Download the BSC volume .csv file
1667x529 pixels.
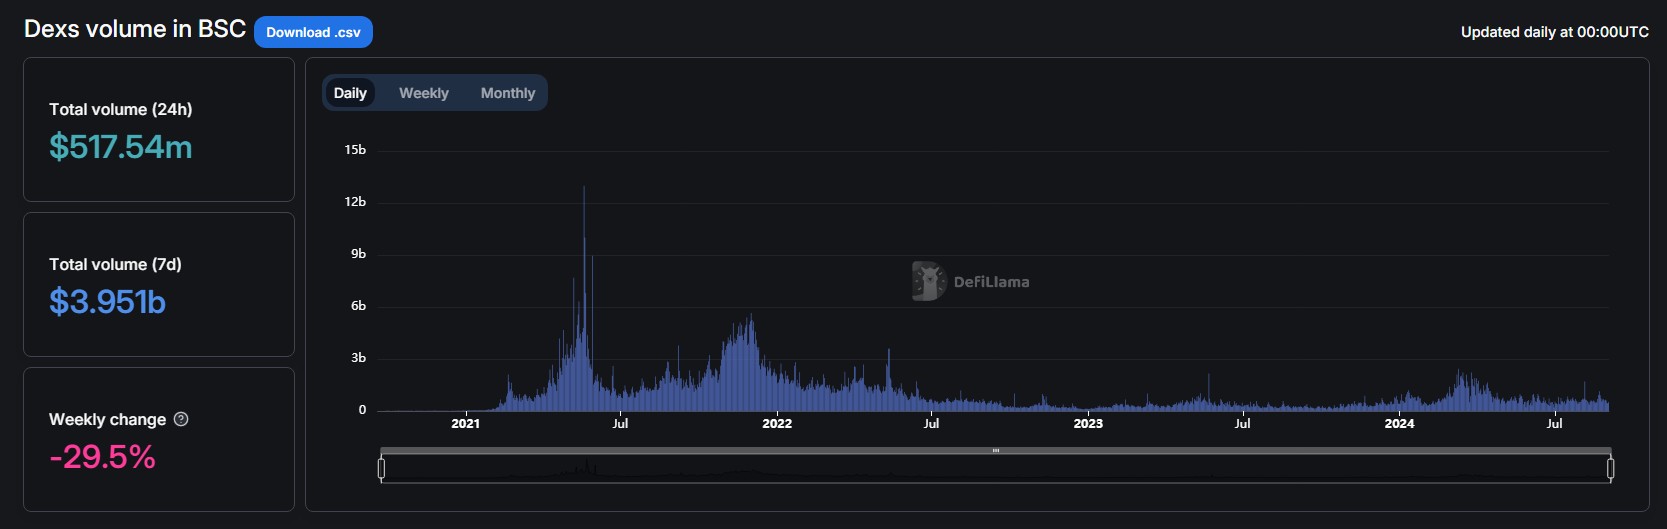pos(313,32)
